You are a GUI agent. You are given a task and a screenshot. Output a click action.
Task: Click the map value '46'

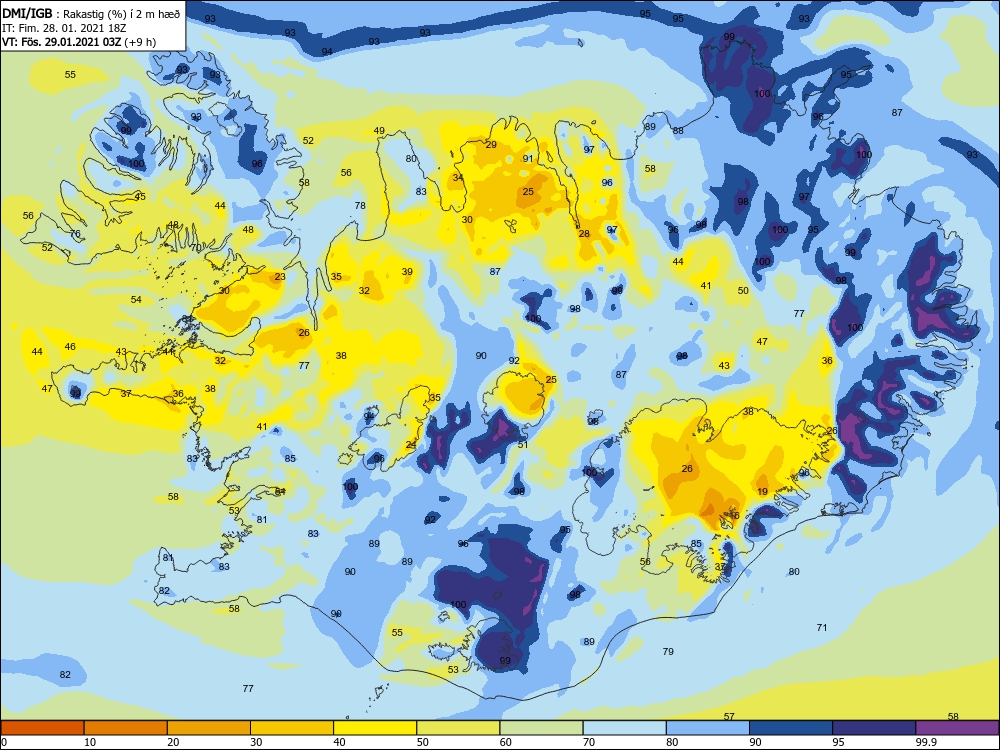[x=70, y=346]
